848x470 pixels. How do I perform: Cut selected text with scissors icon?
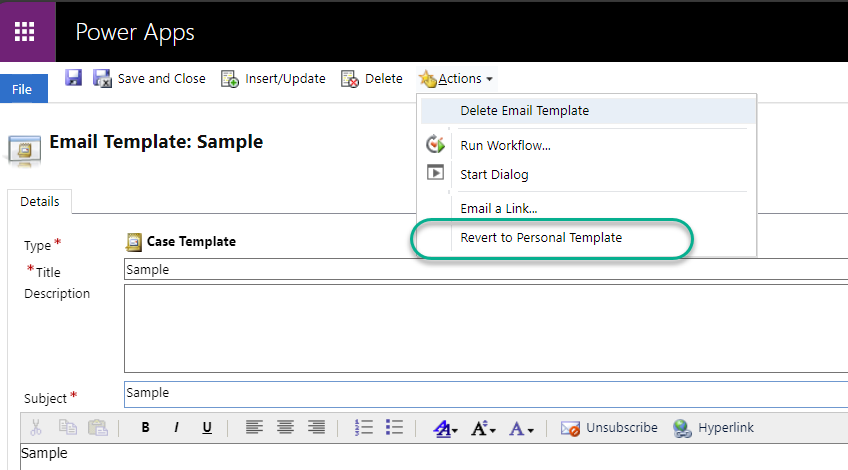click(x=36, y=427)
